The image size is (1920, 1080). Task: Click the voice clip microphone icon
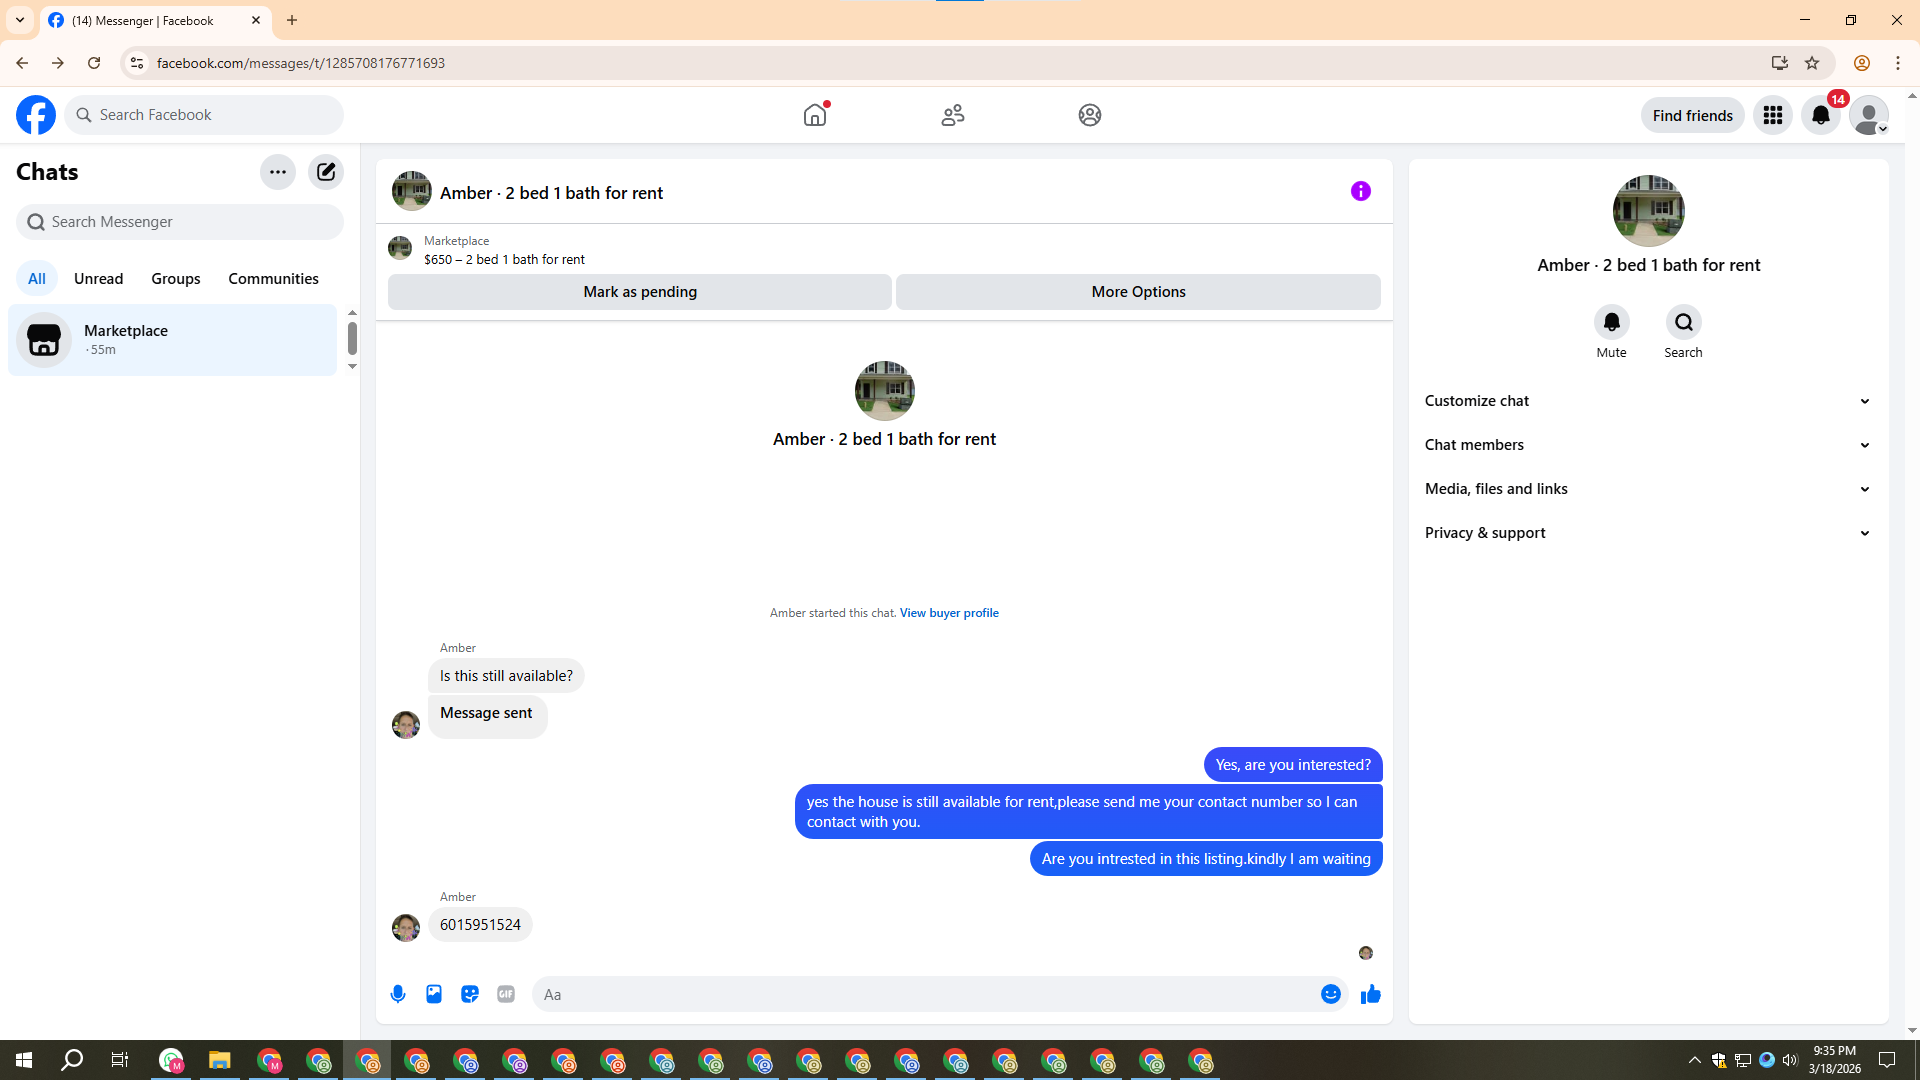point(398,994)
